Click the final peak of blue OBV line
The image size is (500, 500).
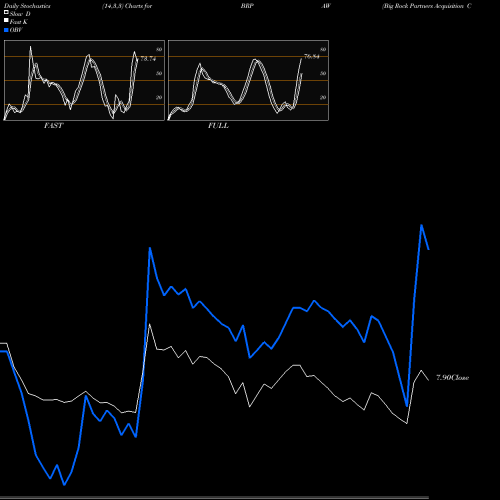click(422, 225)
